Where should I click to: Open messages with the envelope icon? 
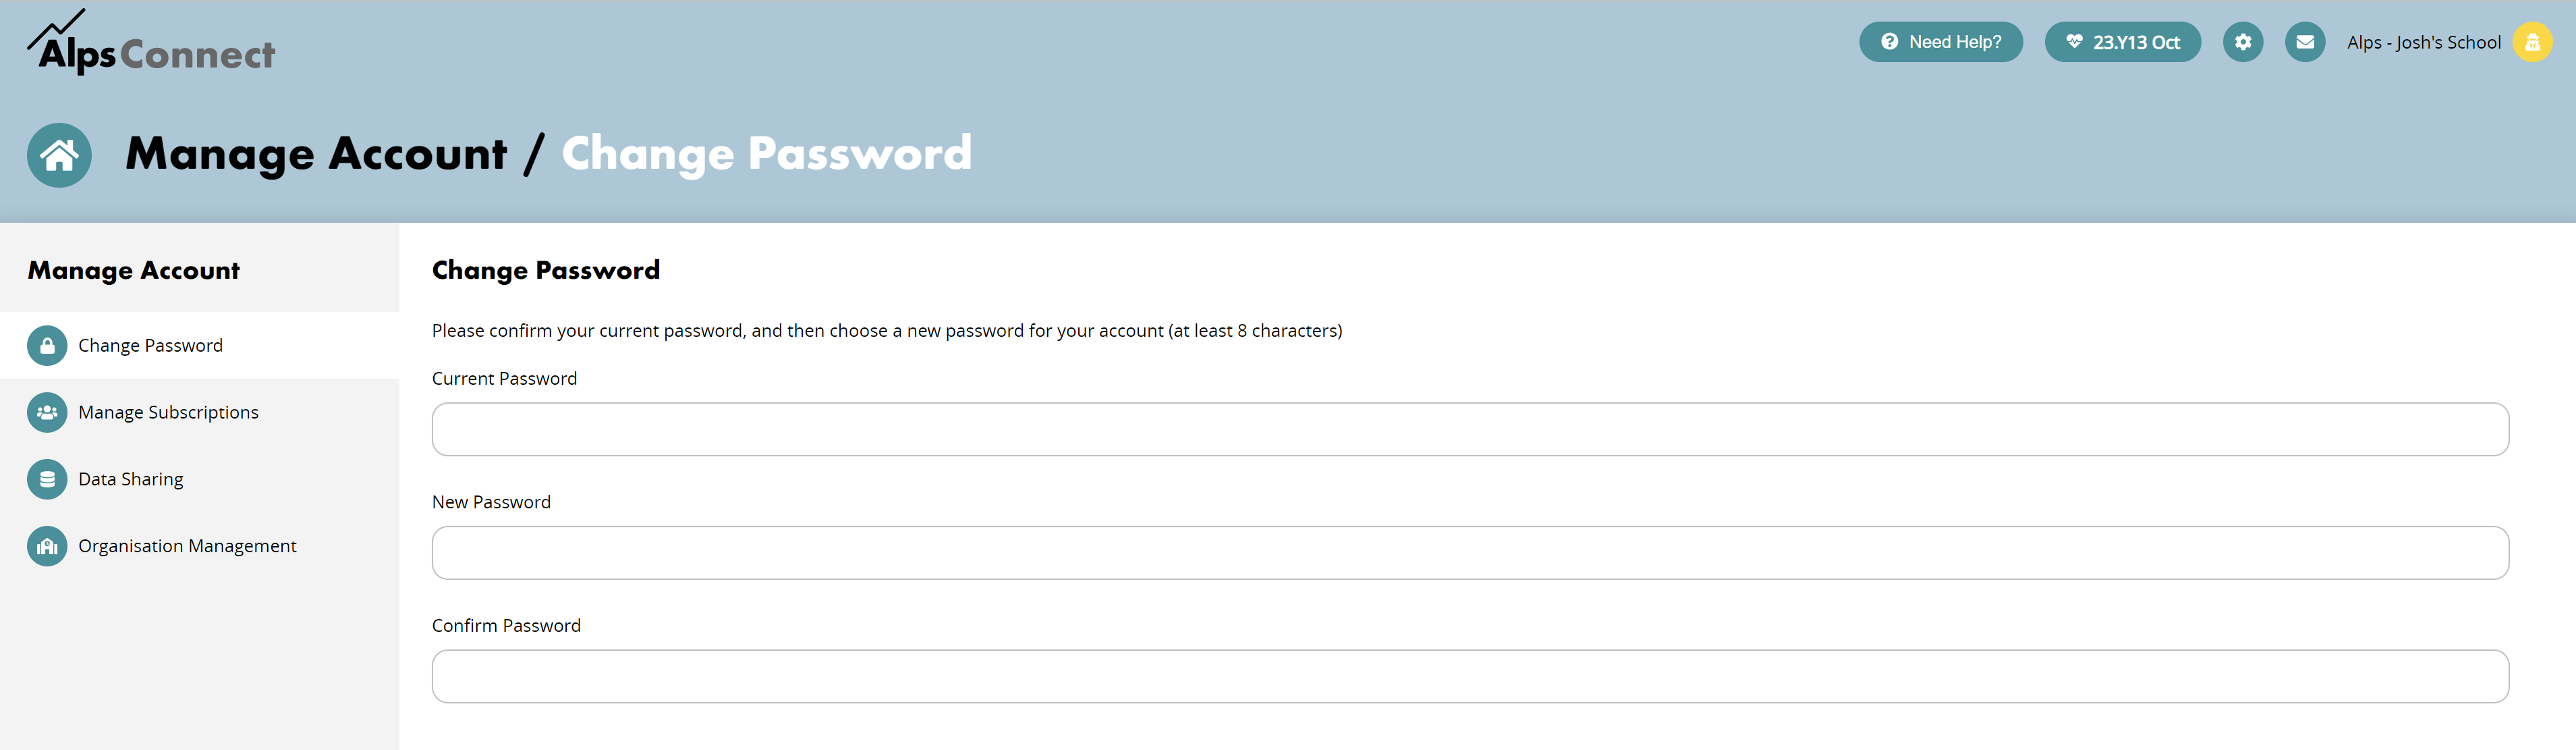[2305, 42]
